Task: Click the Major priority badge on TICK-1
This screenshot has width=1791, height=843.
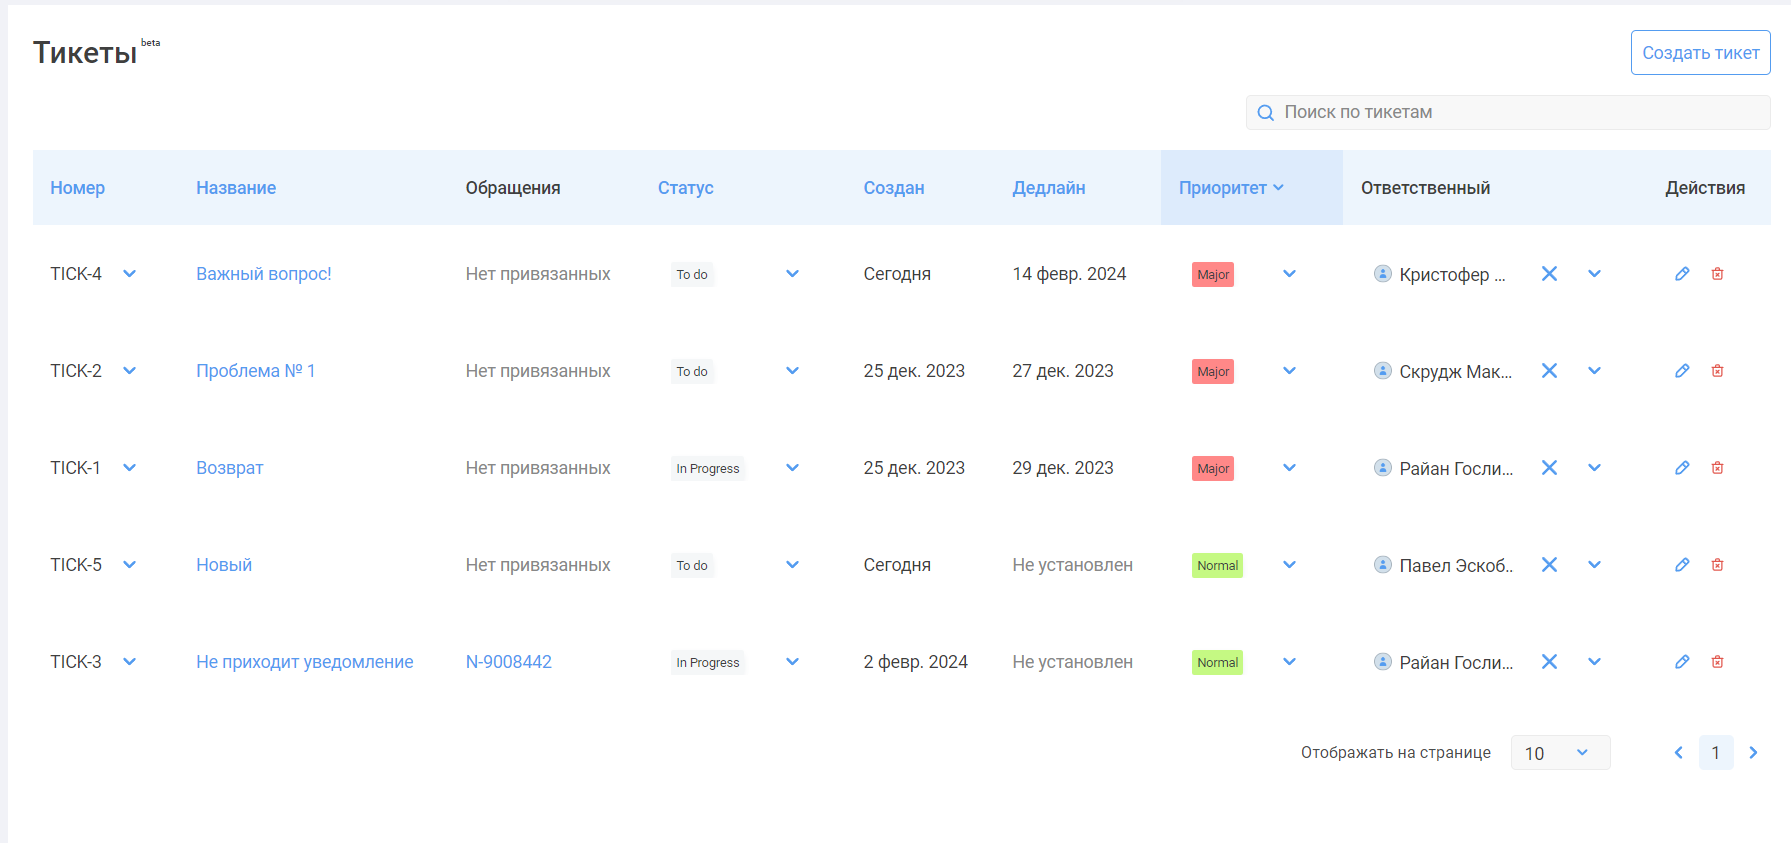Action: (x=1212, y=469)
